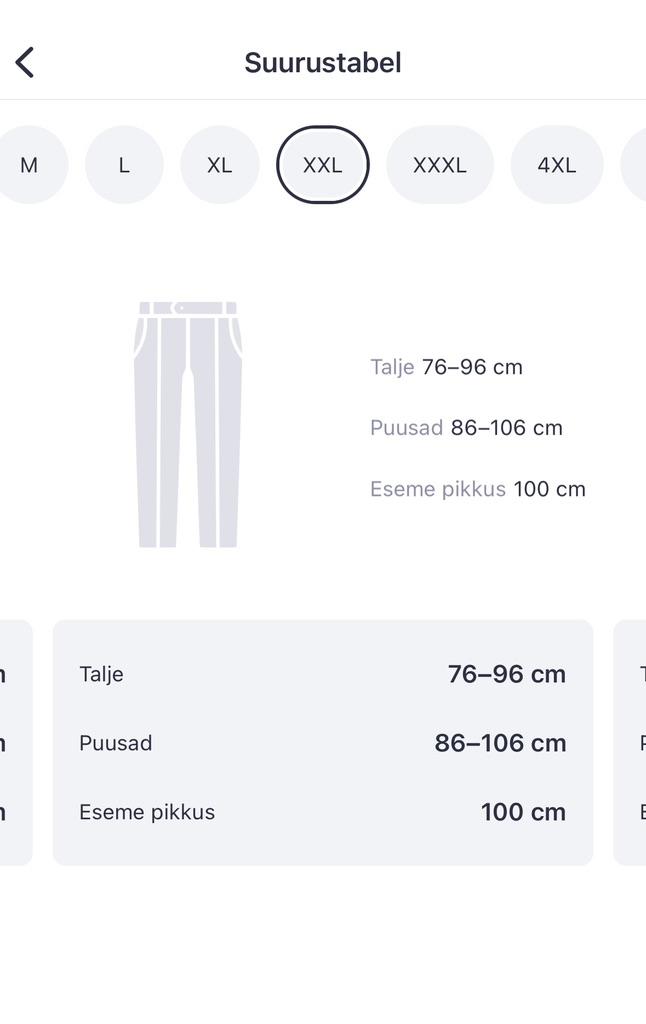This screenshot has width=646, height=1024.
Task: Tap the Puusad label beside the trousers
Action: [x=406, y=428]
